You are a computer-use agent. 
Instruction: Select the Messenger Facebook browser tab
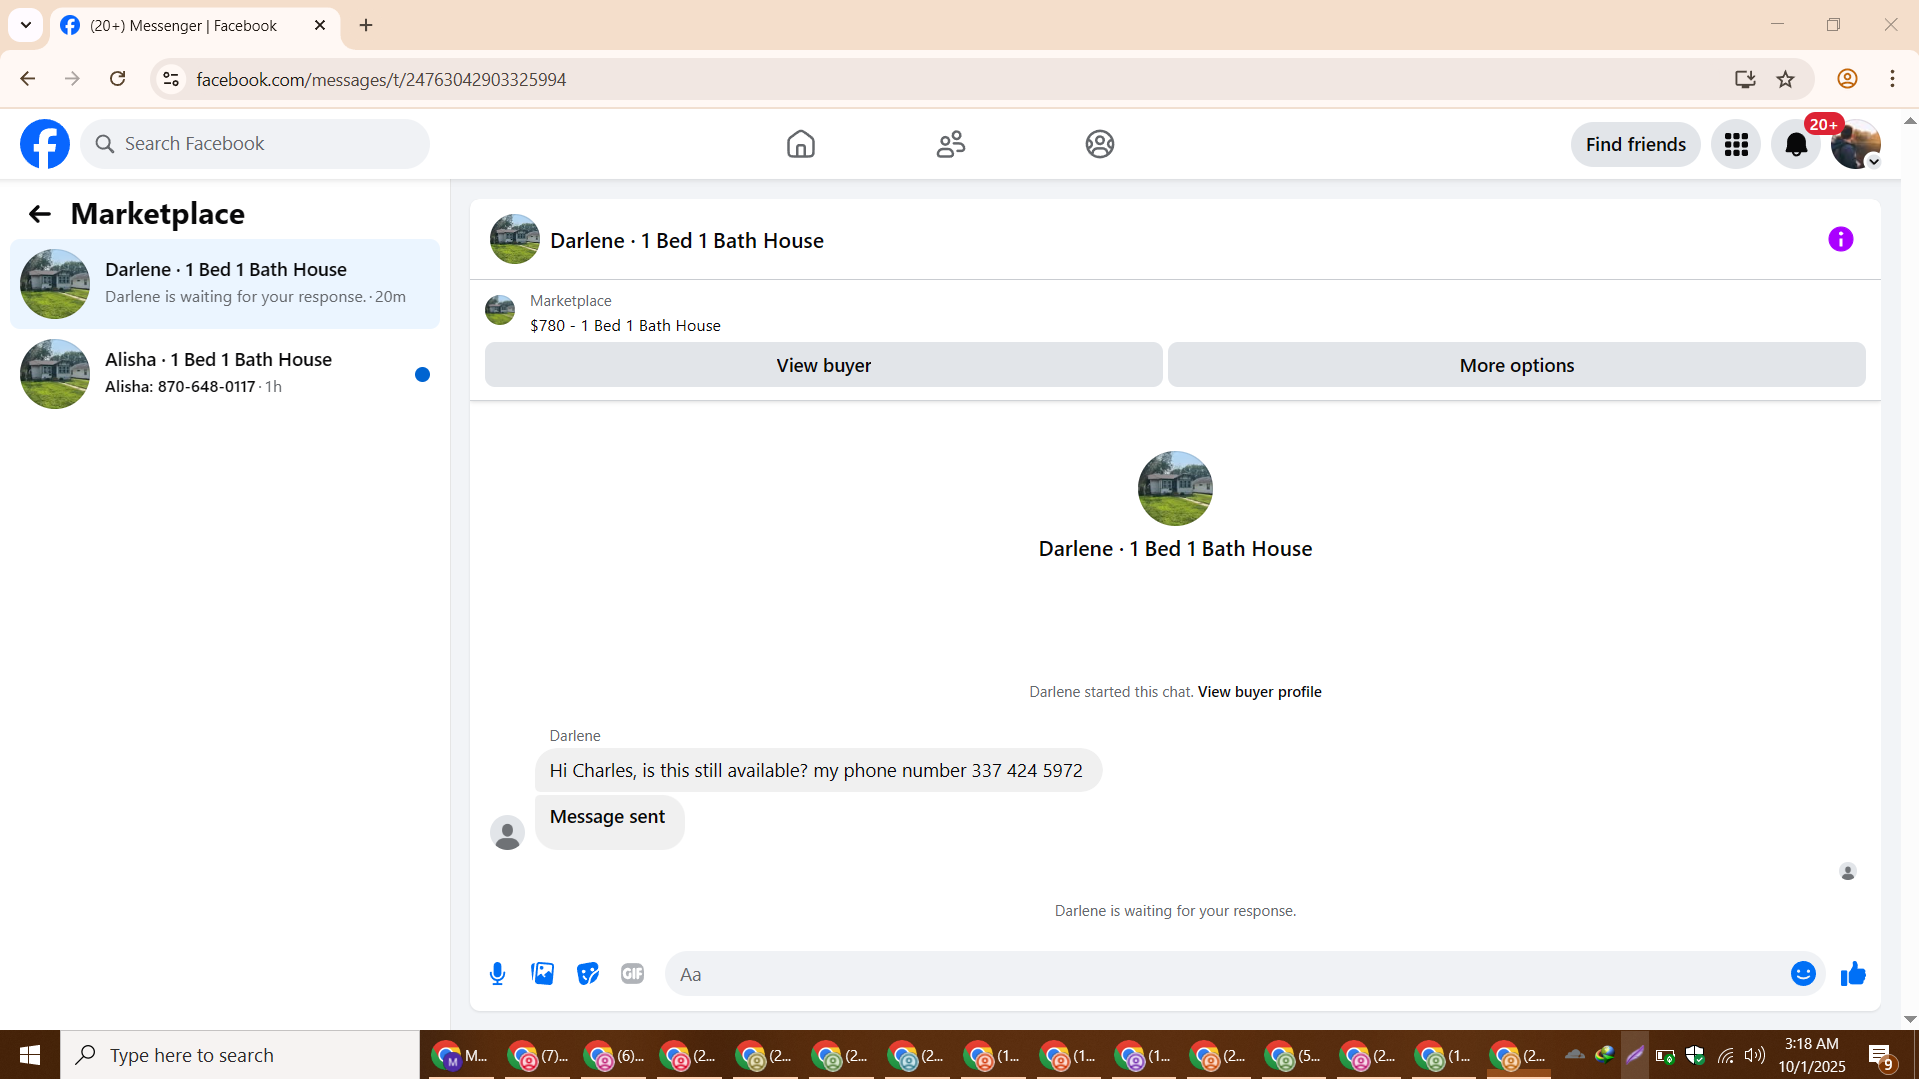195,26
